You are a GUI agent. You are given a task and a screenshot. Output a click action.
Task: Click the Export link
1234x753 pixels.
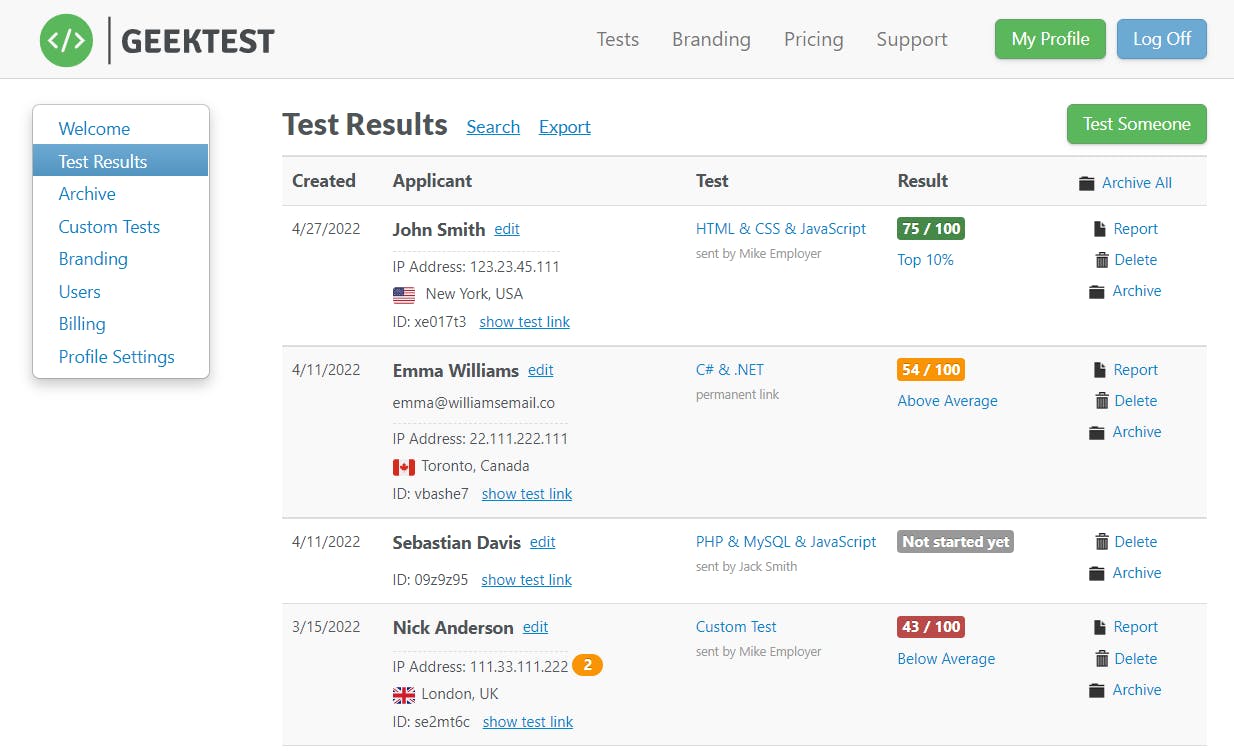(564, 127)
